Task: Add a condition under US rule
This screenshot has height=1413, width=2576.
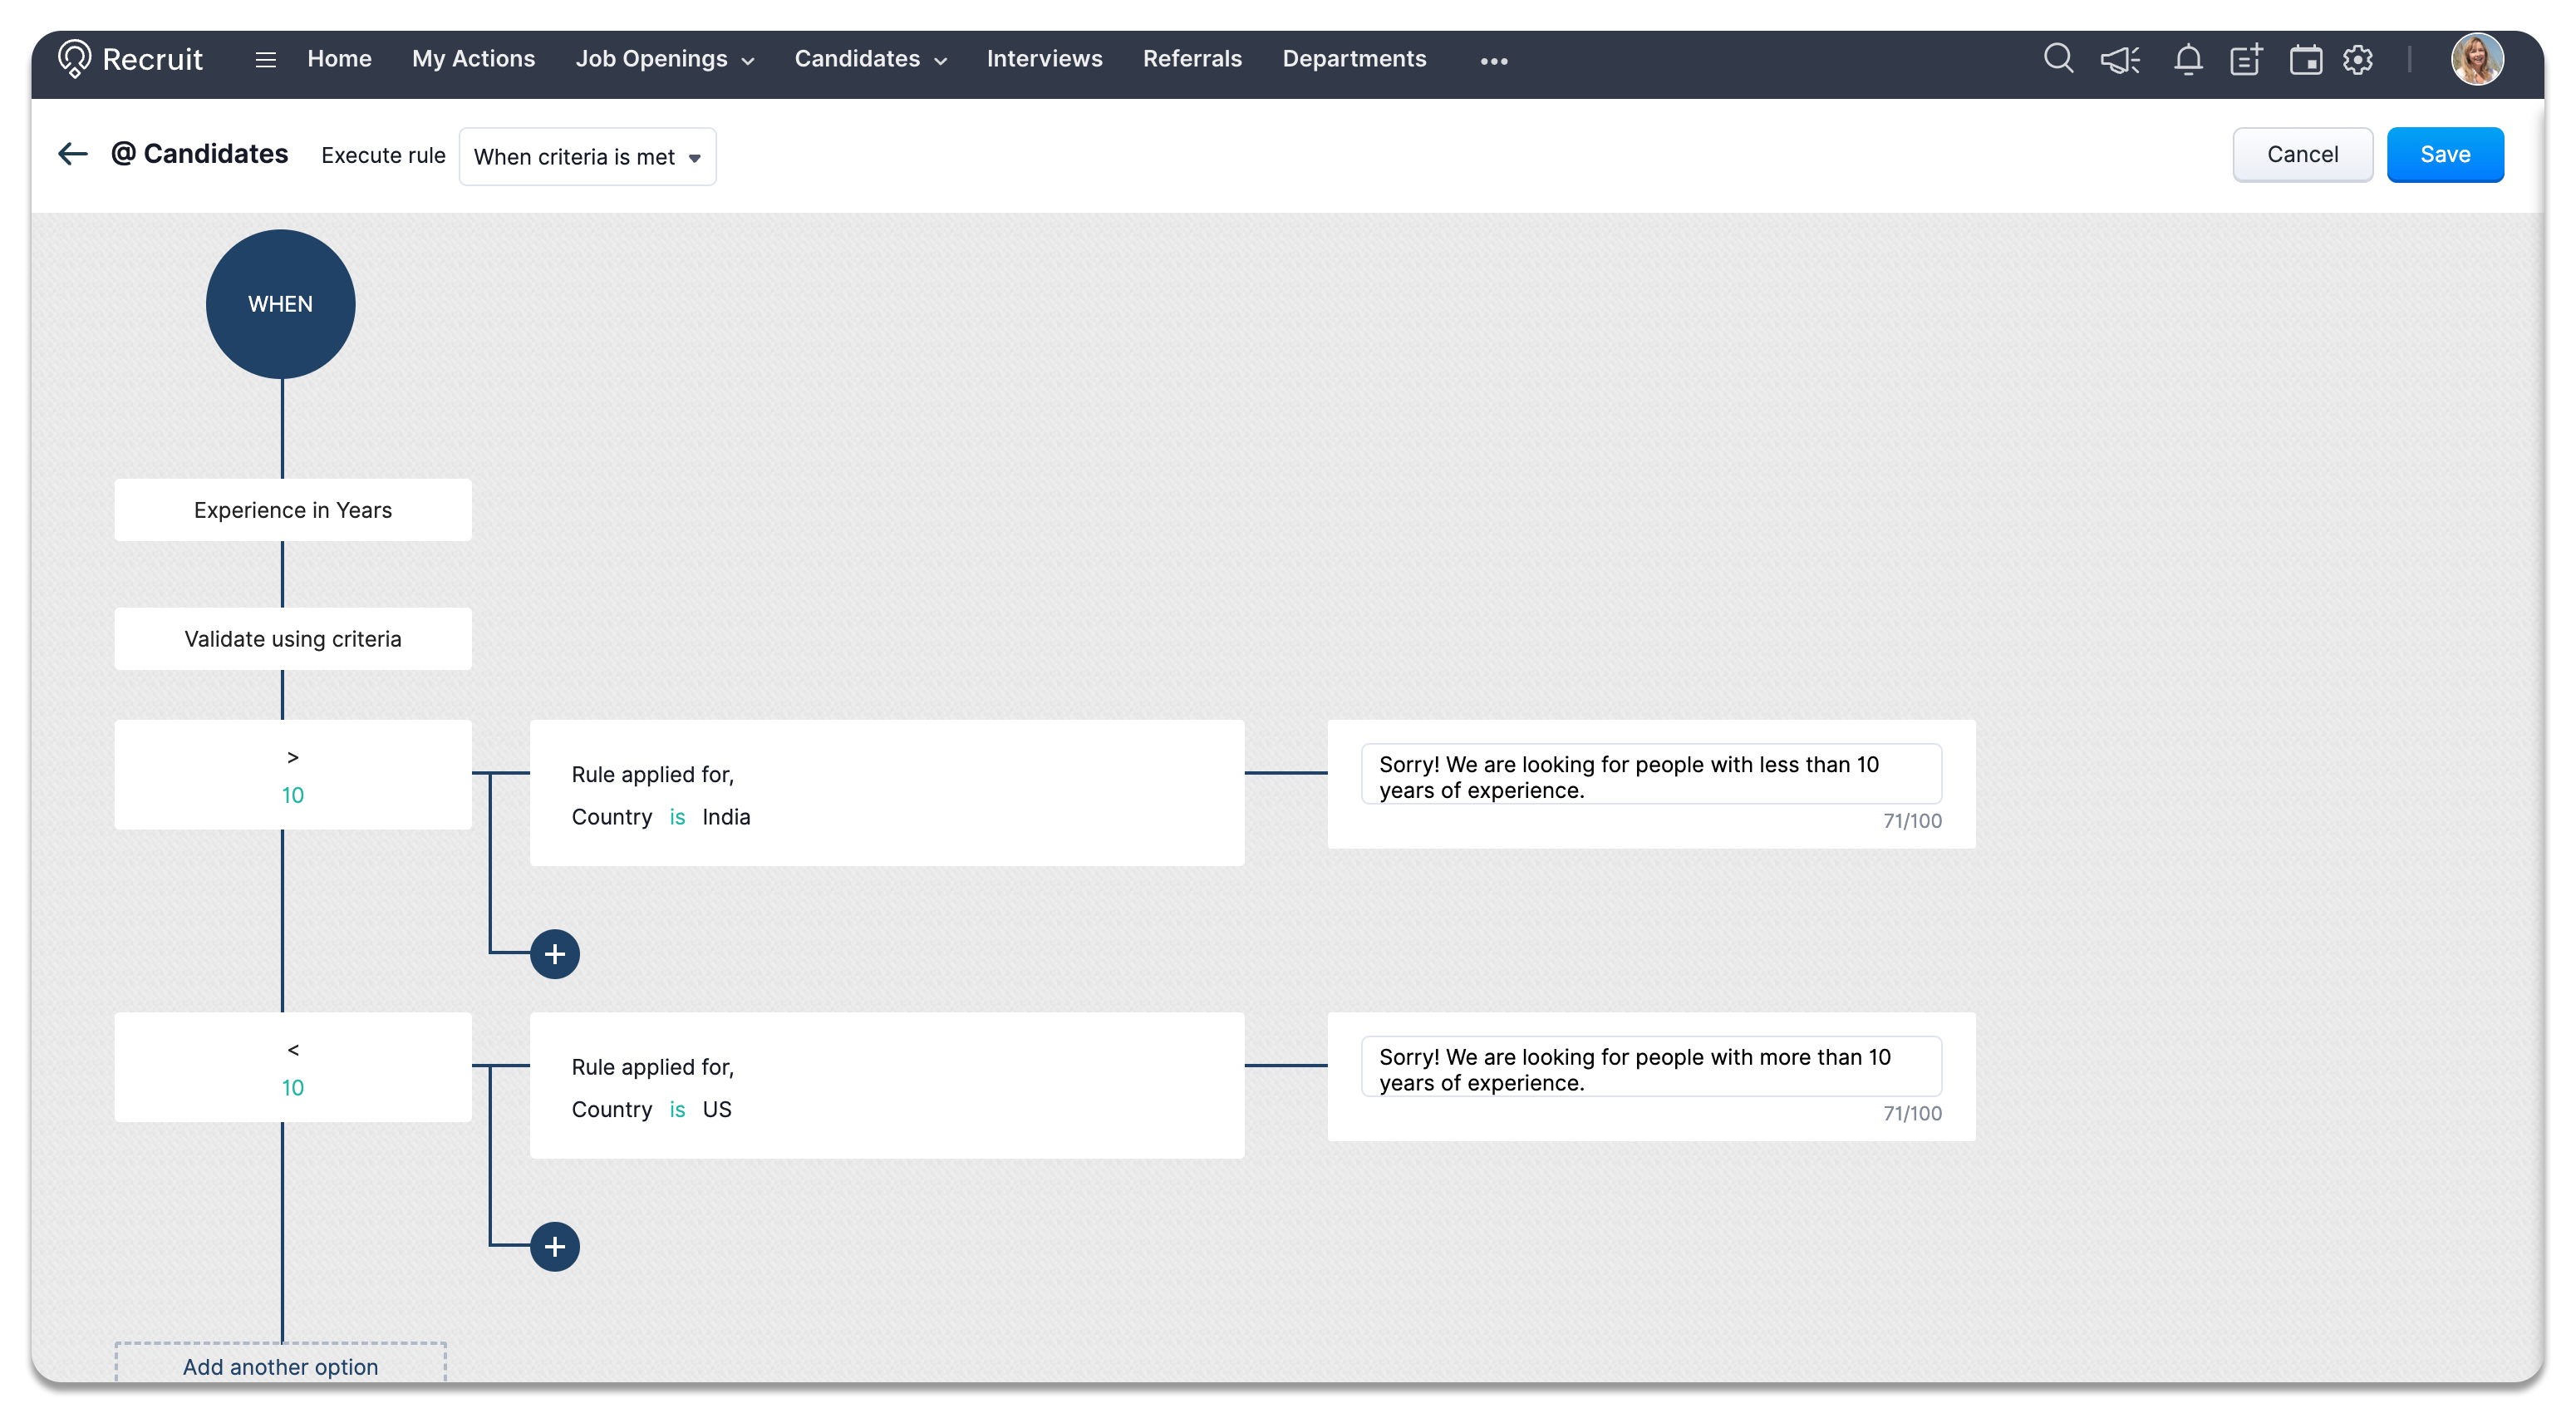Action: pyautogui.click(x=555, y=1246)
